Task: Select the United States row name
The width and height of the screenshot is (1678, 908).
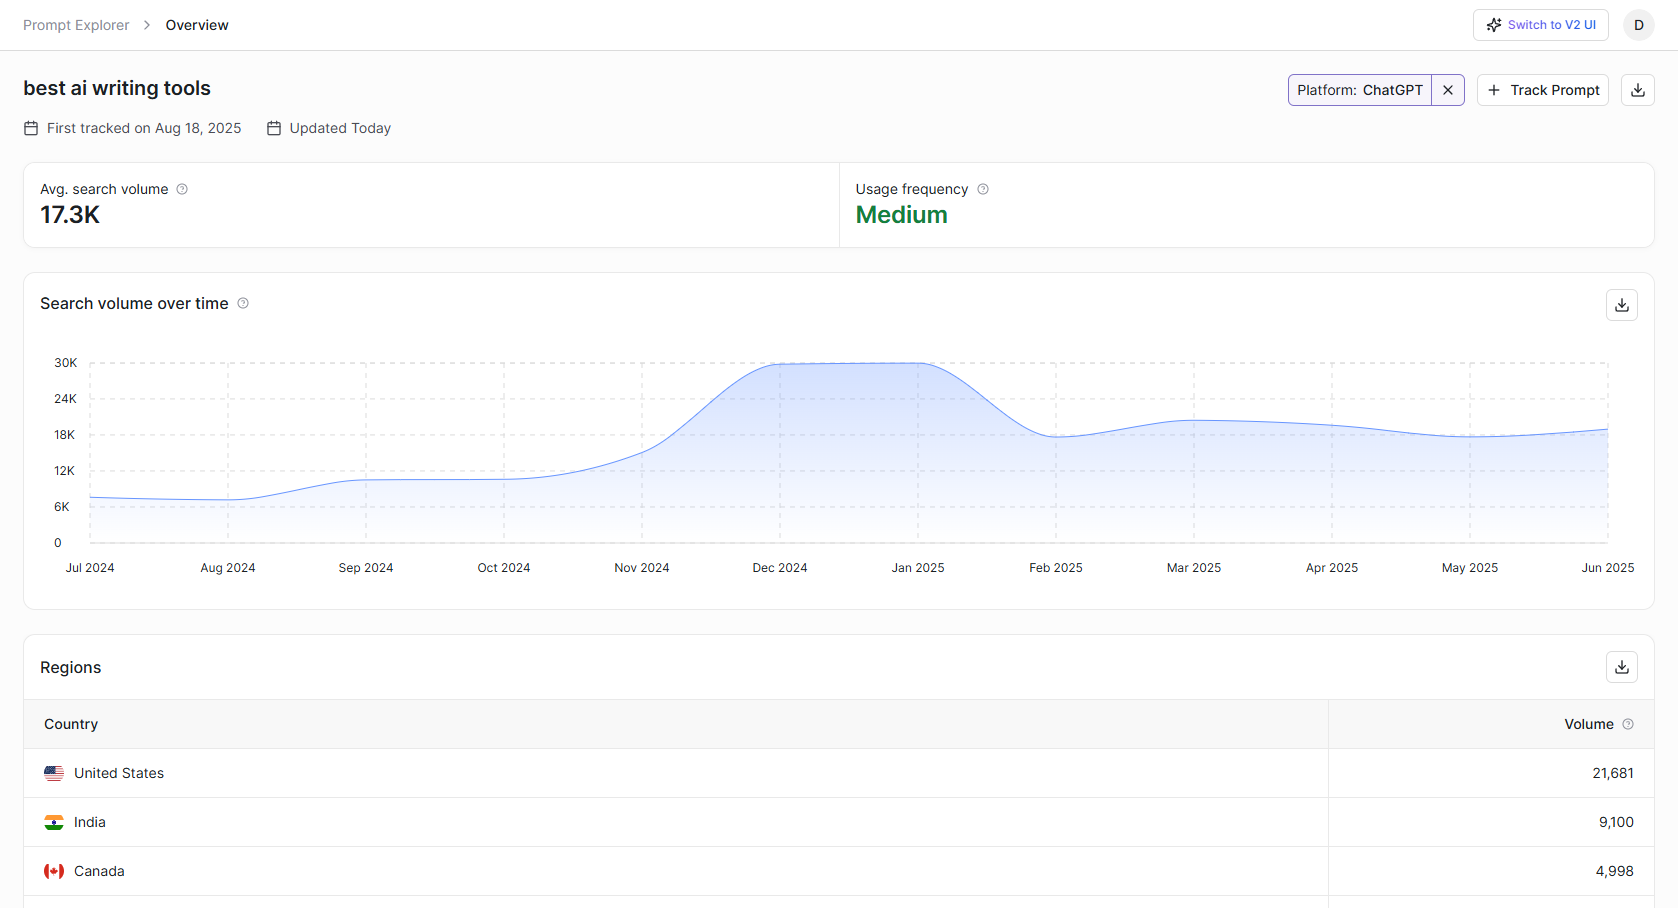Action: (119, 773)
